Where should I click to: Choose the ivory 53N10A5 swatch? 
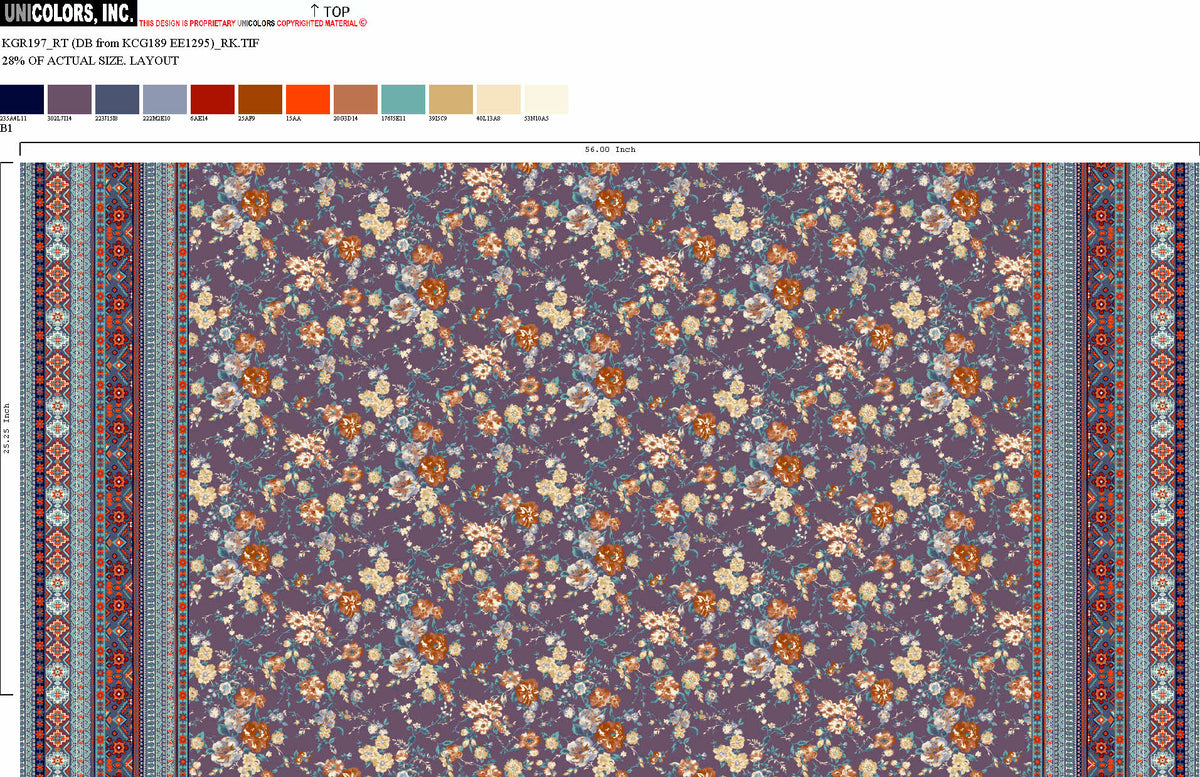[x=546, y=99]
